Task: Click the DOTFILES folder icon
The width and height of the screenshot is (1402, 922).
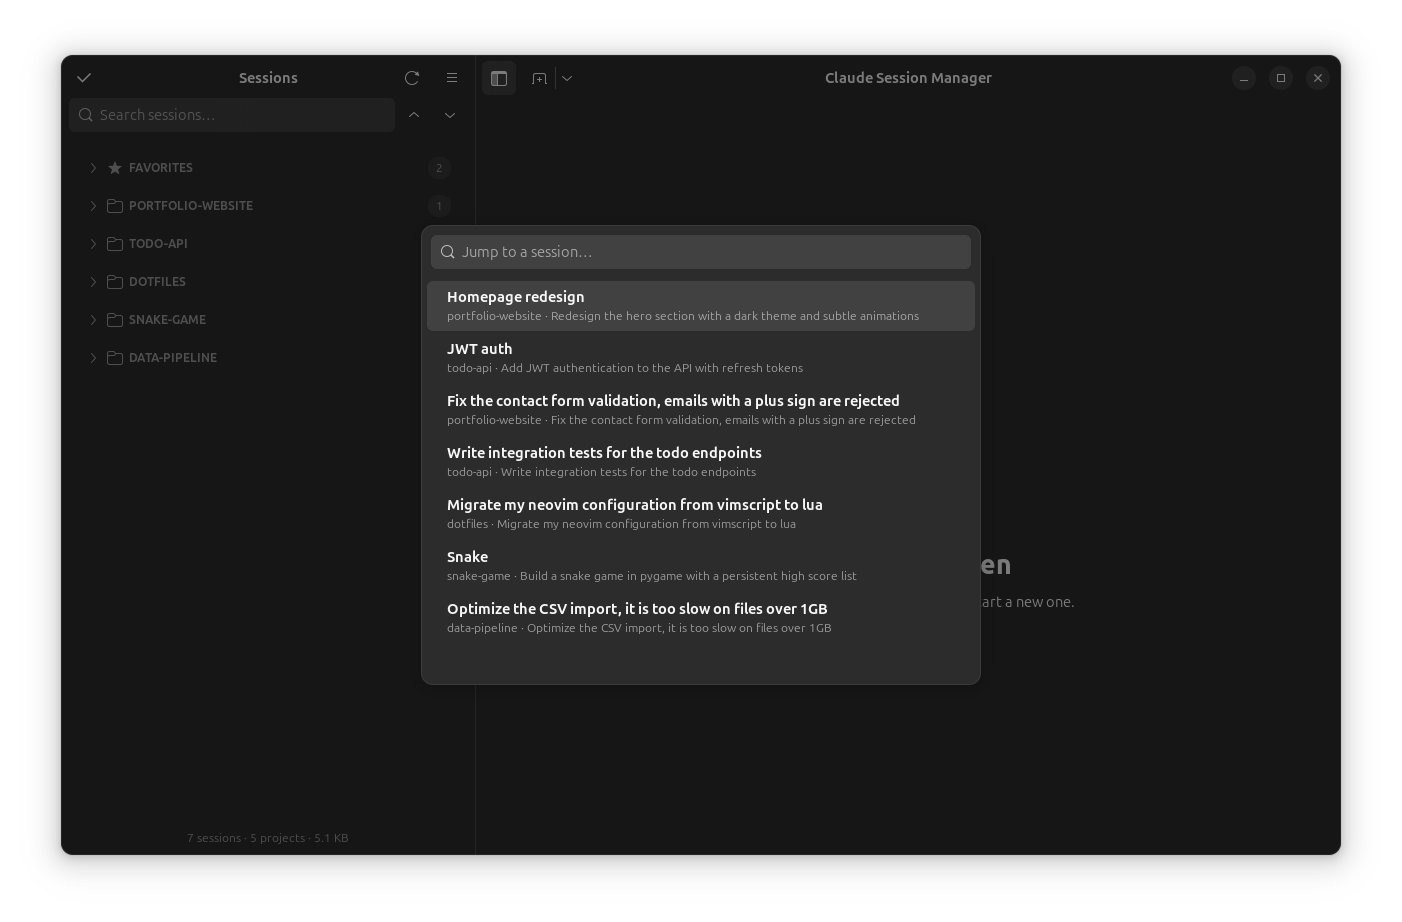Action: (x=115, y=282)
